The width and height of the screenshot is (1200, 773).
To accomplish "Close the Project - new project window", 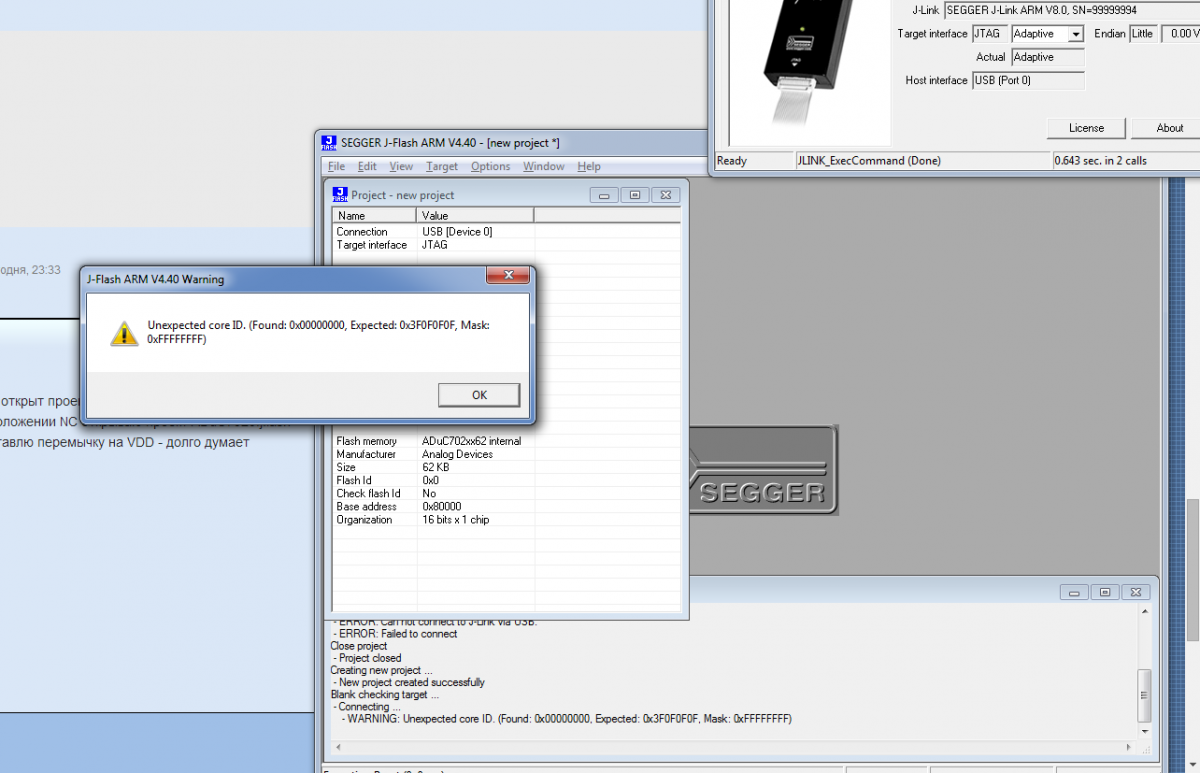I will 667,195.
